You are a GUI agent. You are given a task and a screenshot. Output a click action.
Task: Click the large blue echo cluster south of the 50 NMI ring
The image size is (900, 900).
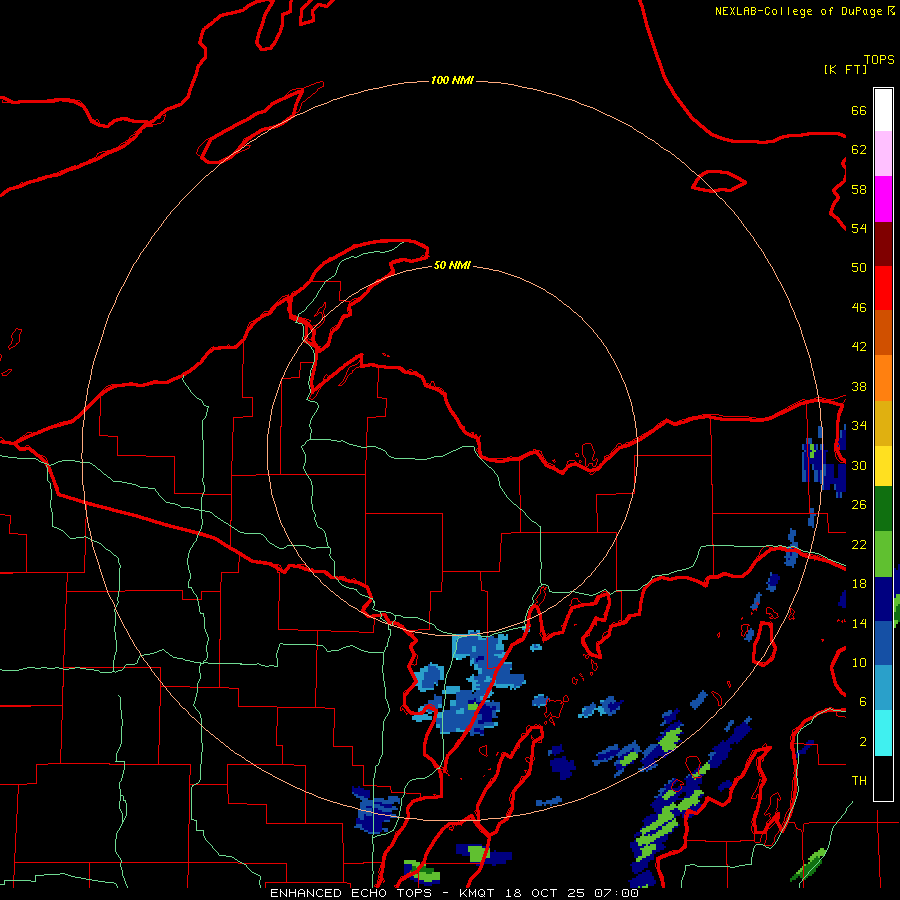(468, 683)
